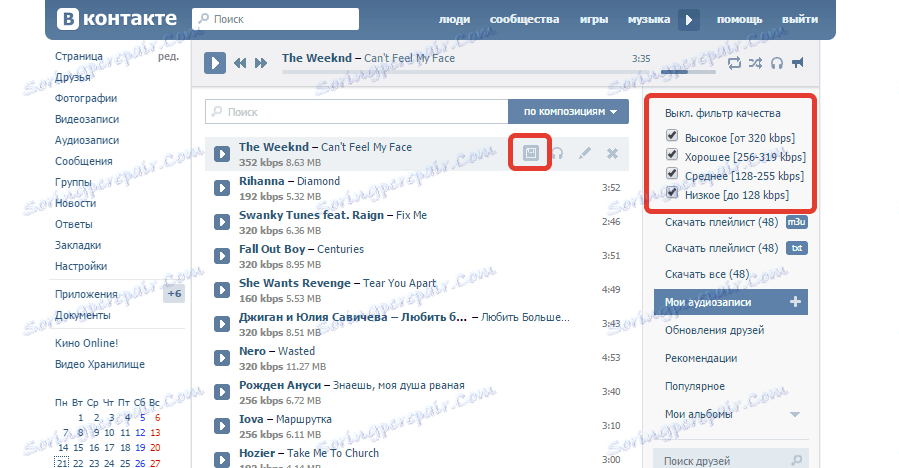Screen dimensions: 899x468
Task: Click the m3u playlist badge
Action: pyautogui.click(x=796, y=222)
